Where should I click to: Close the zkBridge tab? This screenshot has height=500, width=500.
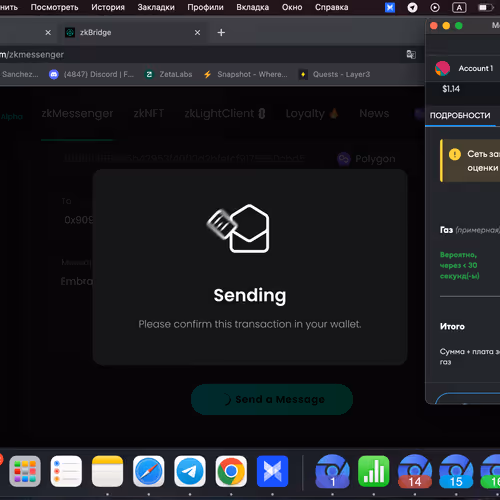[x=197, y=32]
